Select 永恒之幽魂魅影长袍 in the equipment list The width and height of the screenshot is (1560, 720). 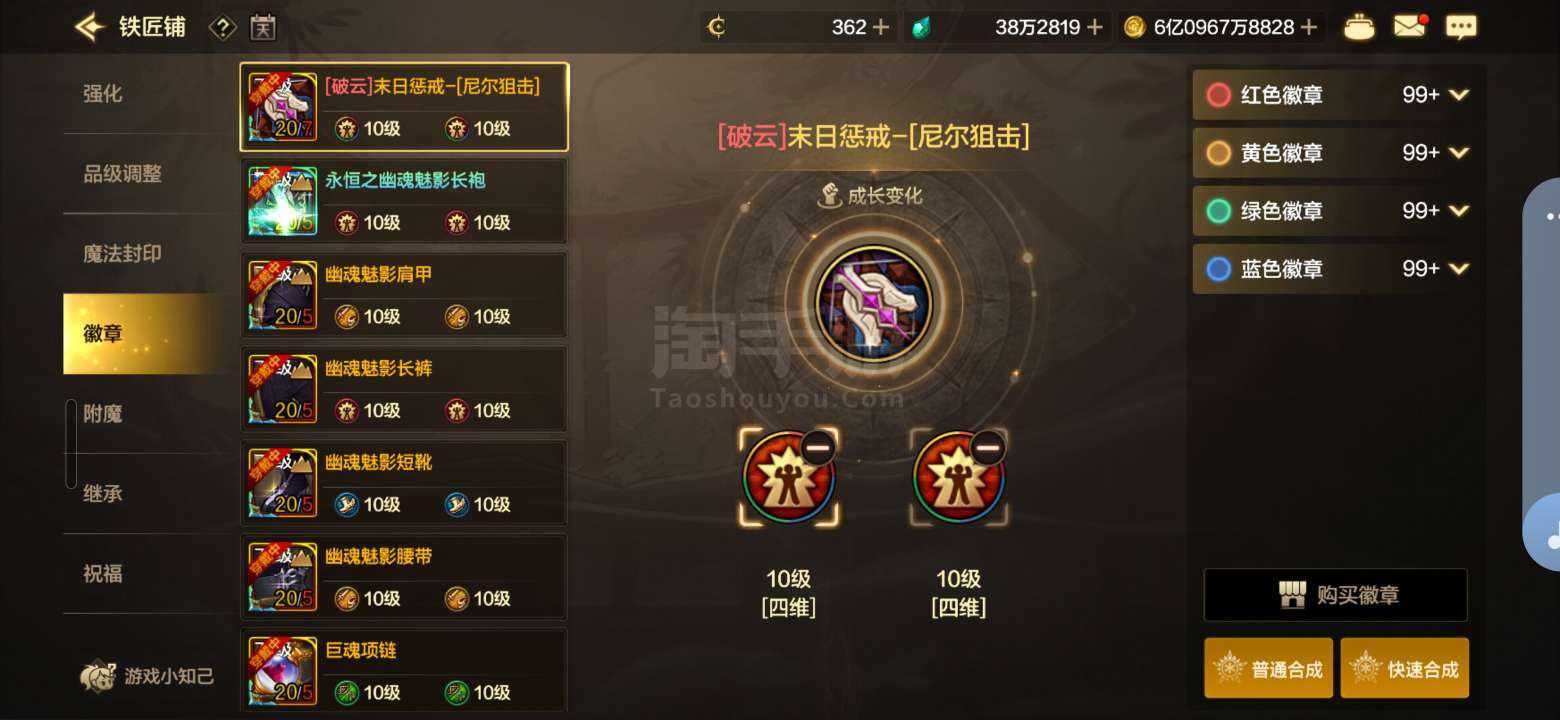pyautogui.click(x=404, y=201)
